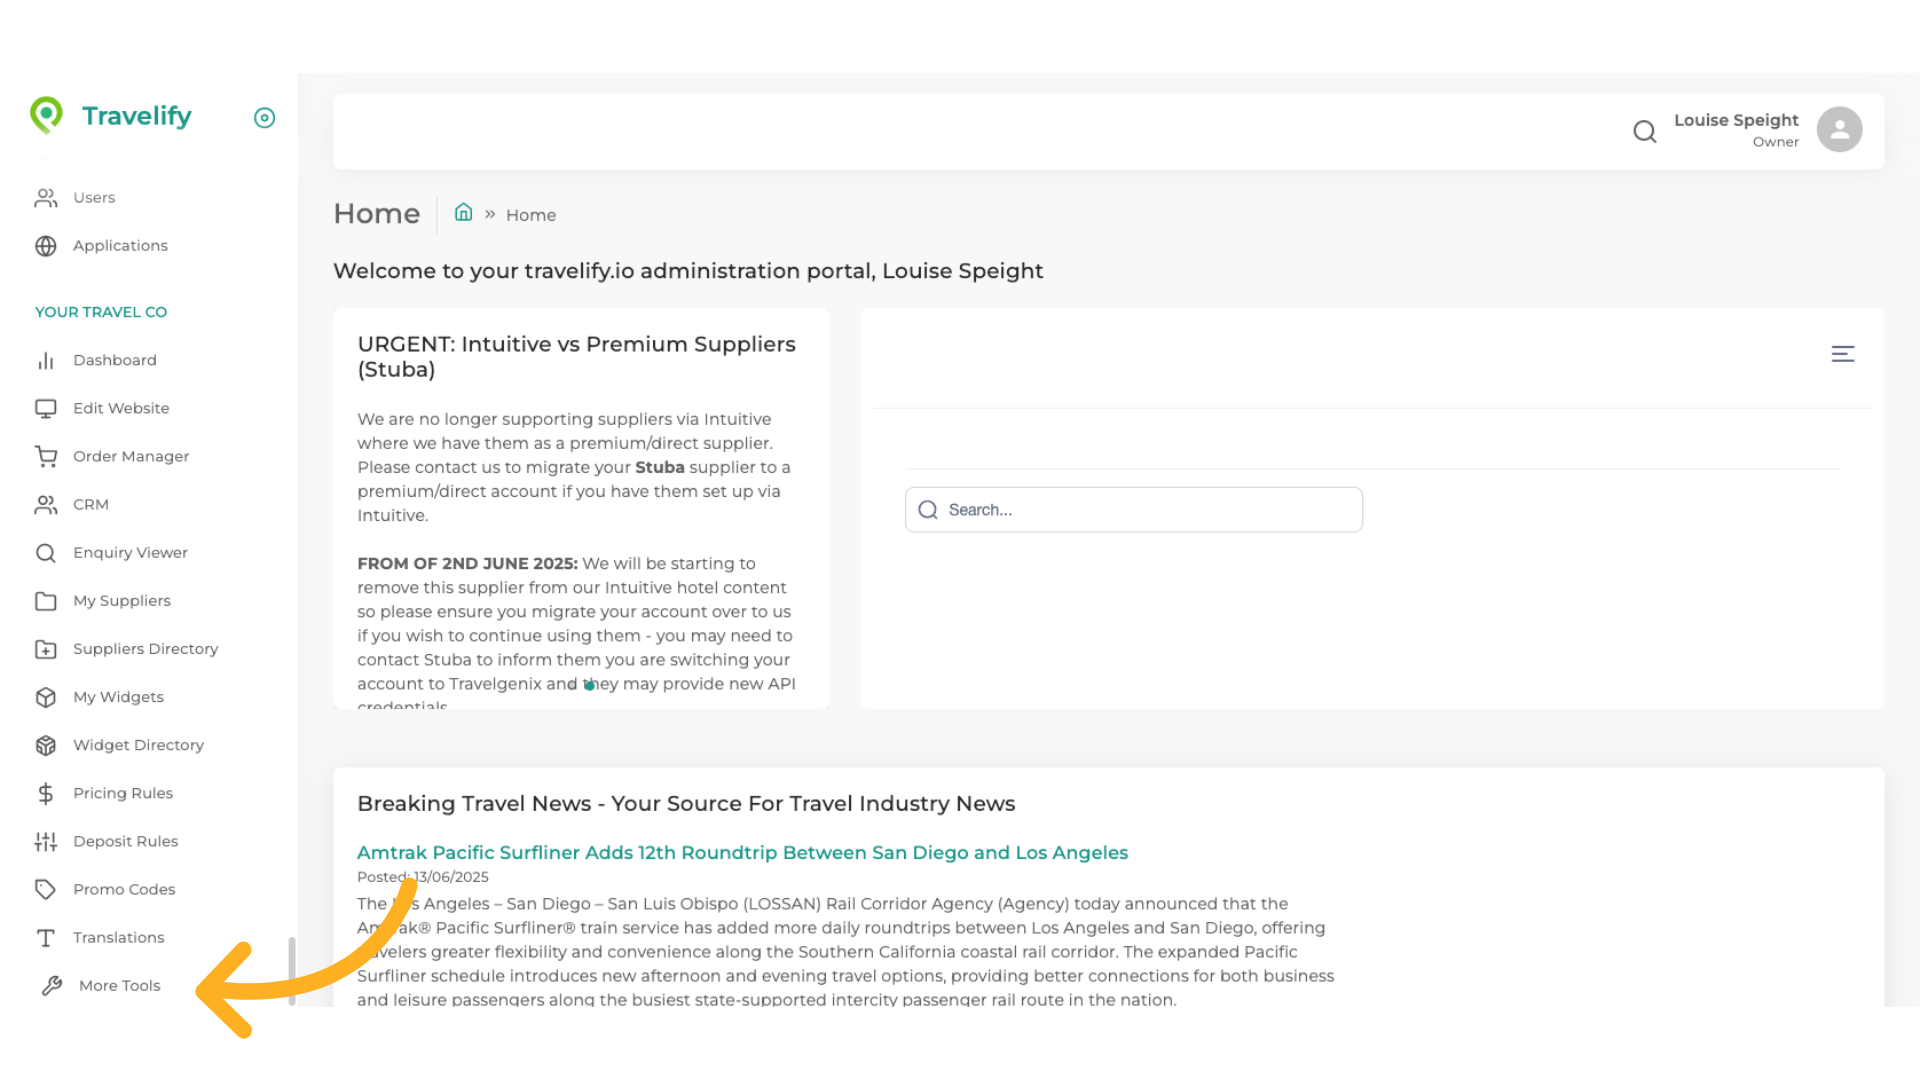Viewport: 1920px width, 1080px height.
Task: Click the Search input field
Action: 1133,510
